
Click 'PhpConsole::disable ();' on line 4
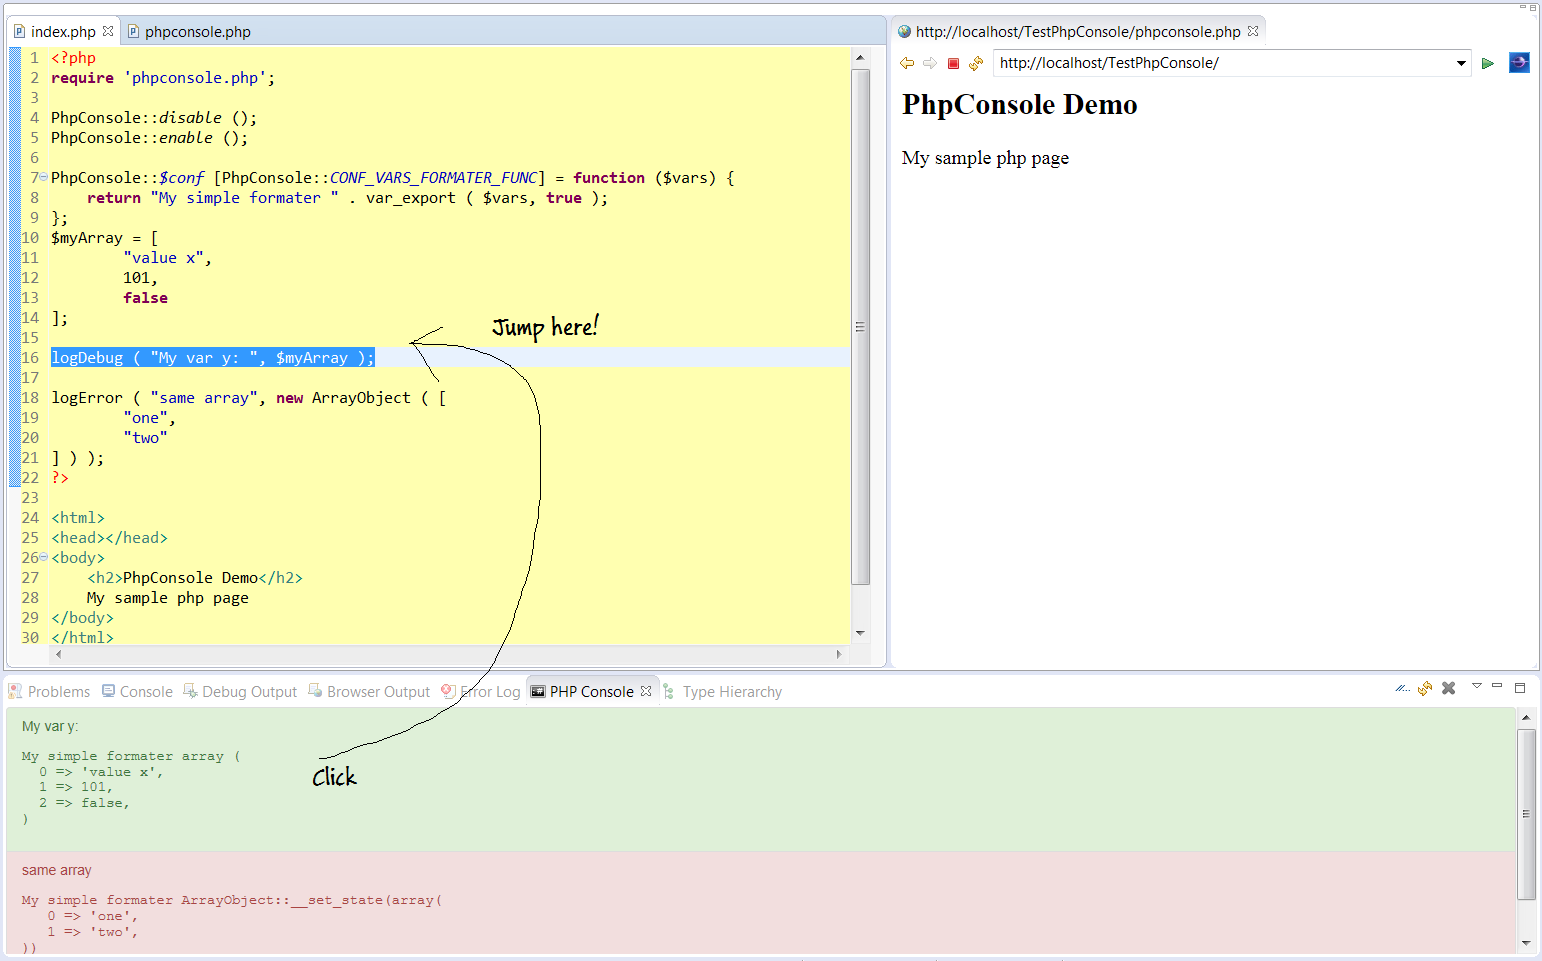tap(154, 117)
